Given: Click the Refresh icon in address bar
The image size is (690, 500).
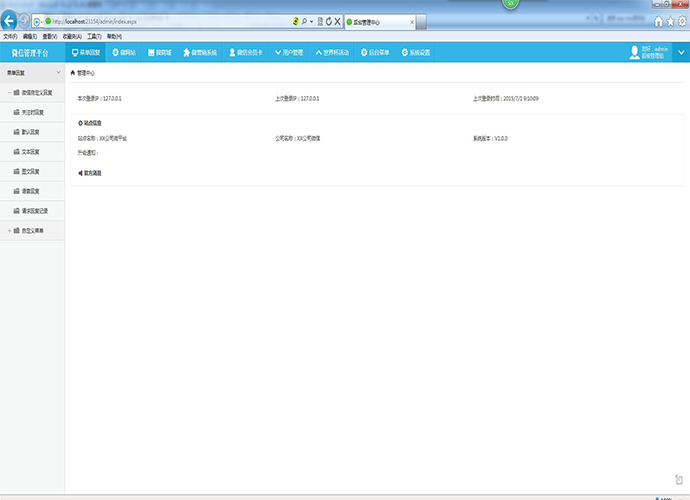Looking at the screenshot, I should click(327, 21).
